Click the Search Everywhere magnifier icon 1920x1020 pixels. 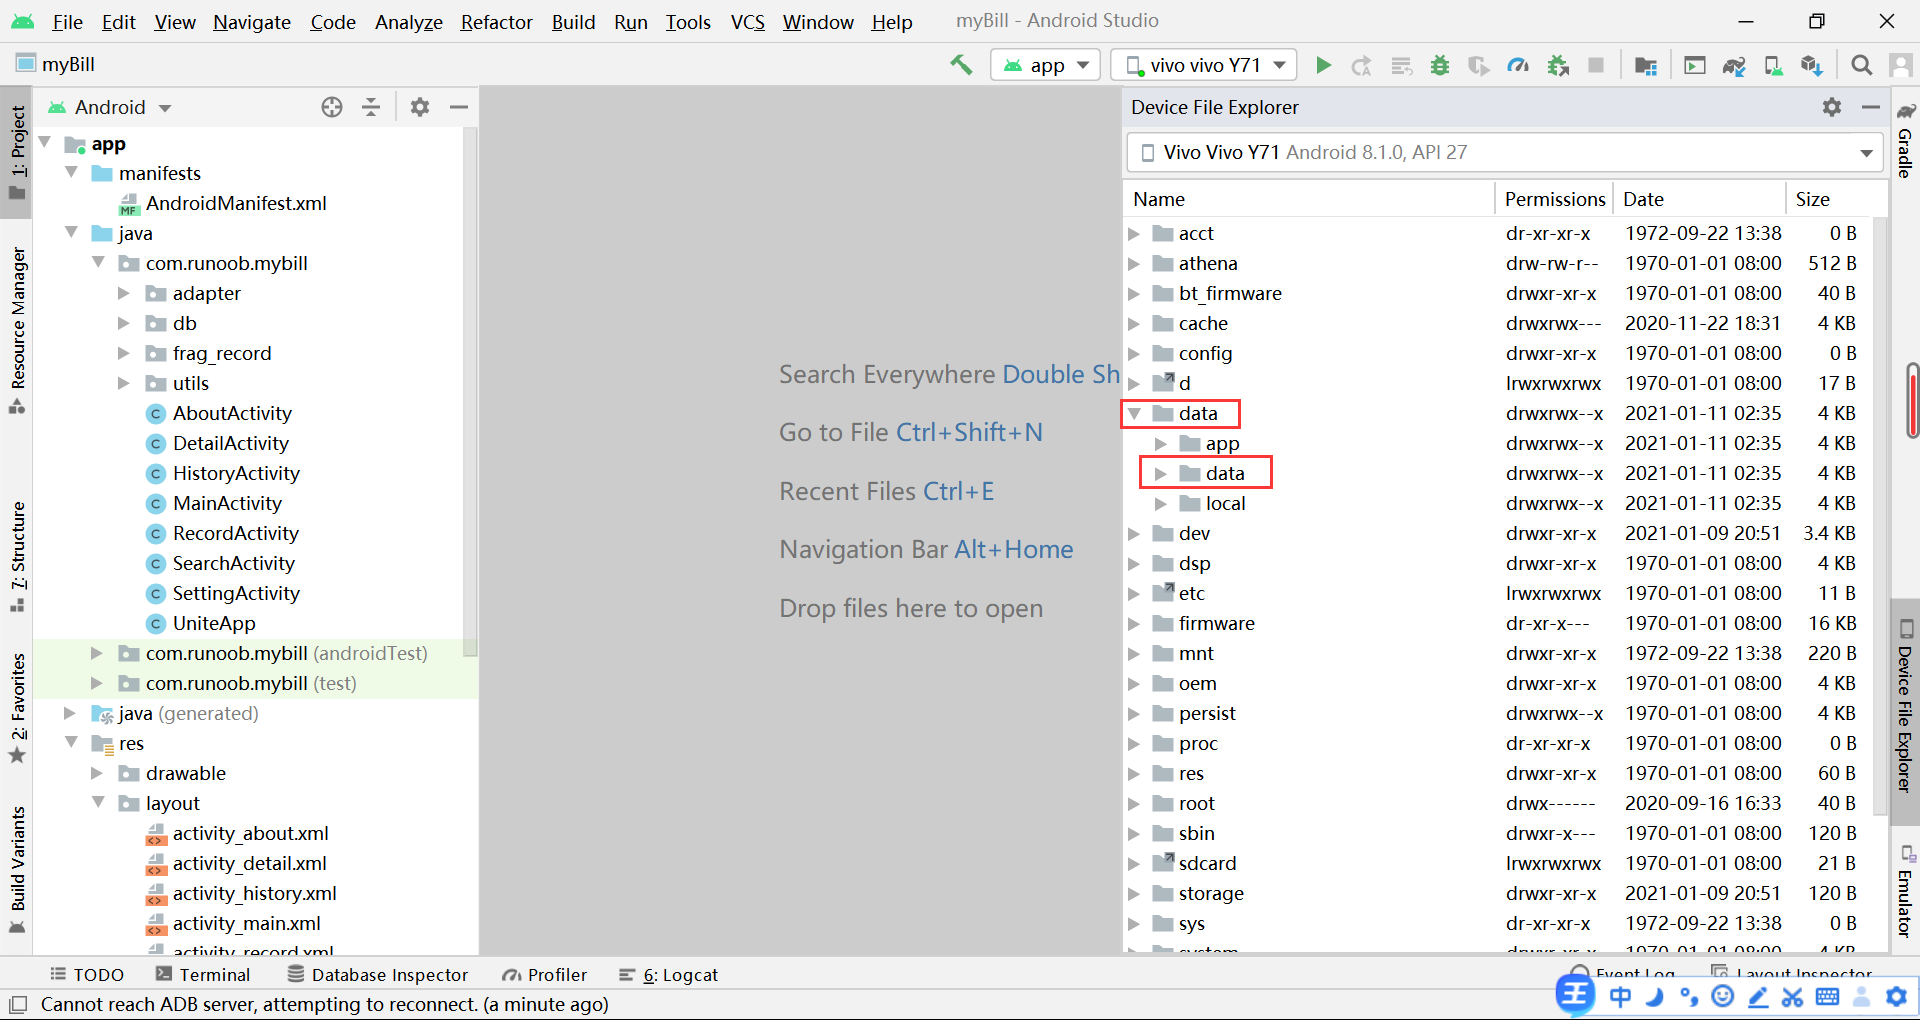(x=1861, y=65)
